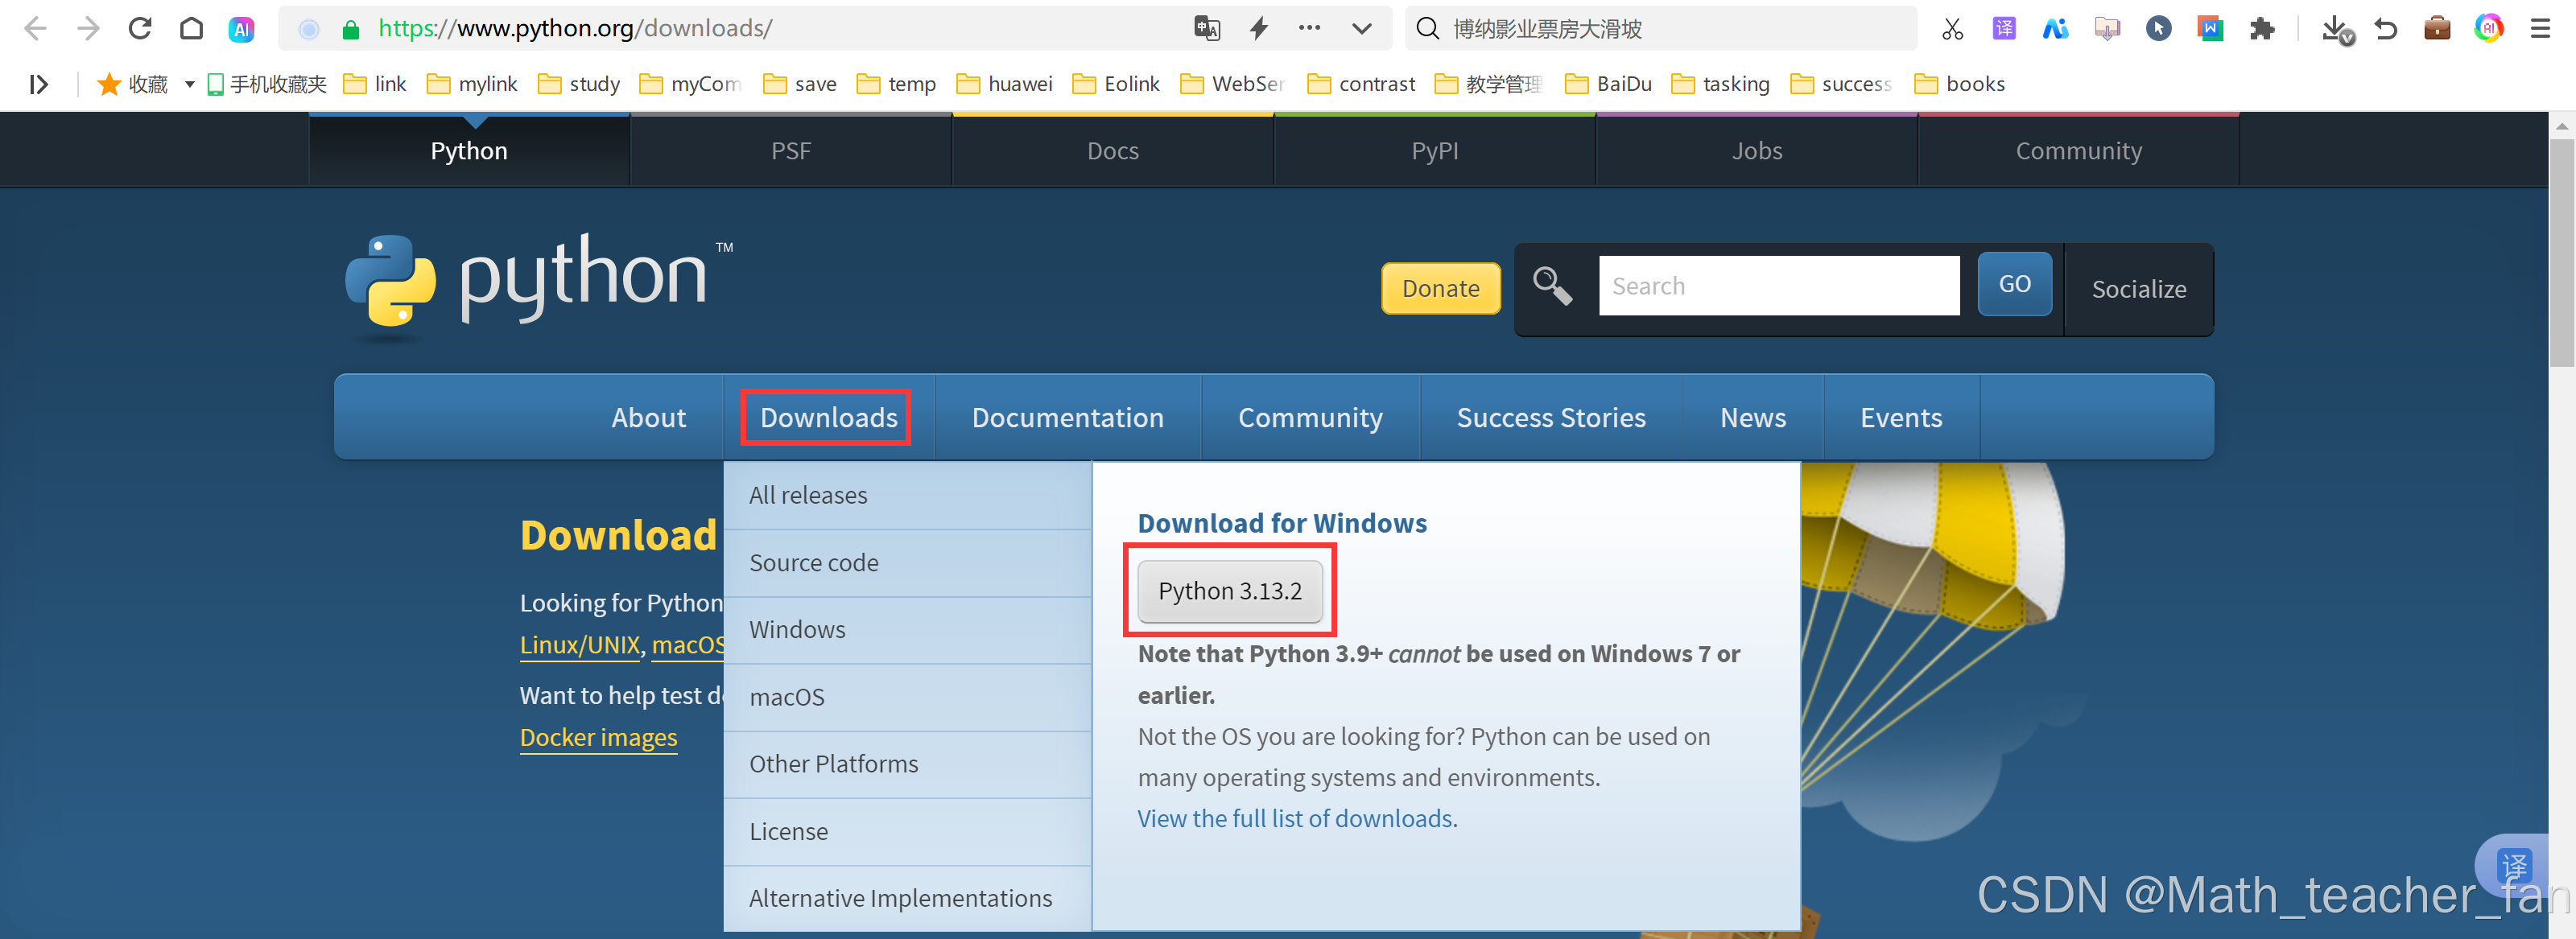Select Alternative Implementations menu entry
This screenshot has width=2576, height=939.
point(907,898)
